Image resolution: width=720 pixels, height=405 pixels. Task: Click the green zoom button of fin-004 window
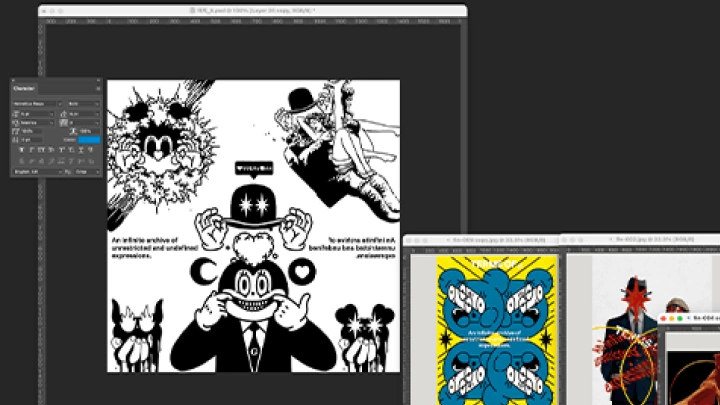[680, 318]
